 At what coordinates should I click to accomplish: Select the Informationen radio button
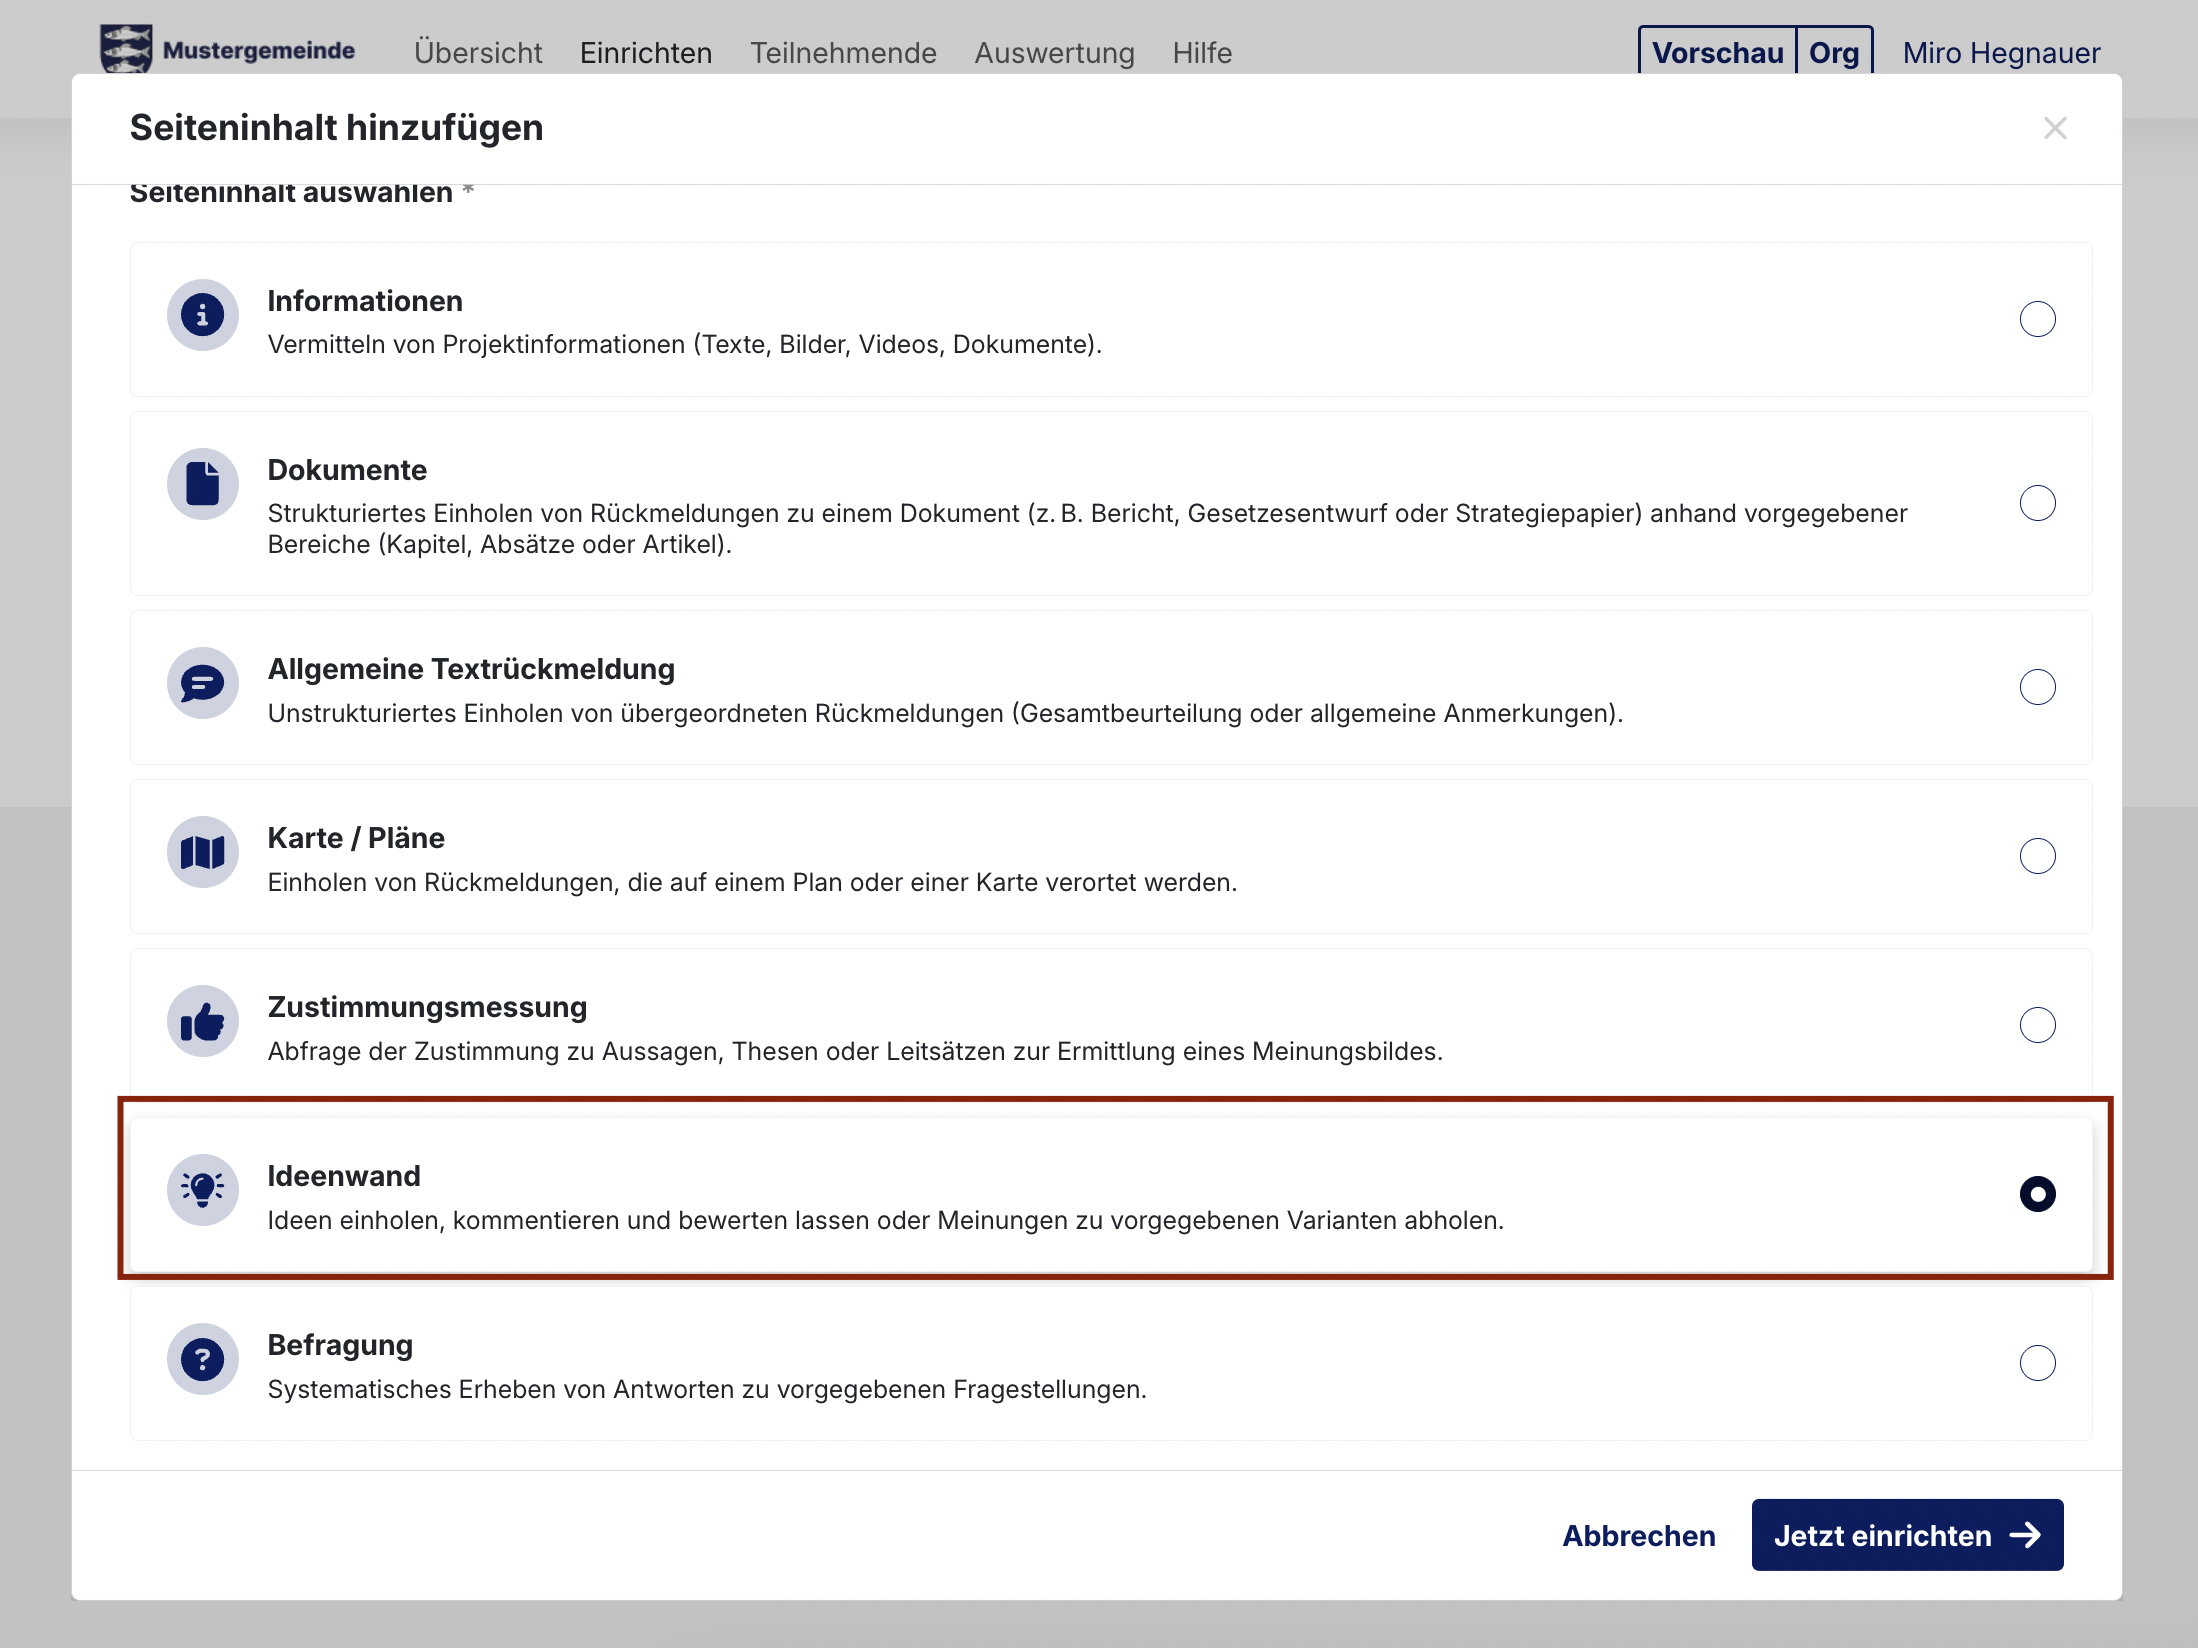point(2037,319)
